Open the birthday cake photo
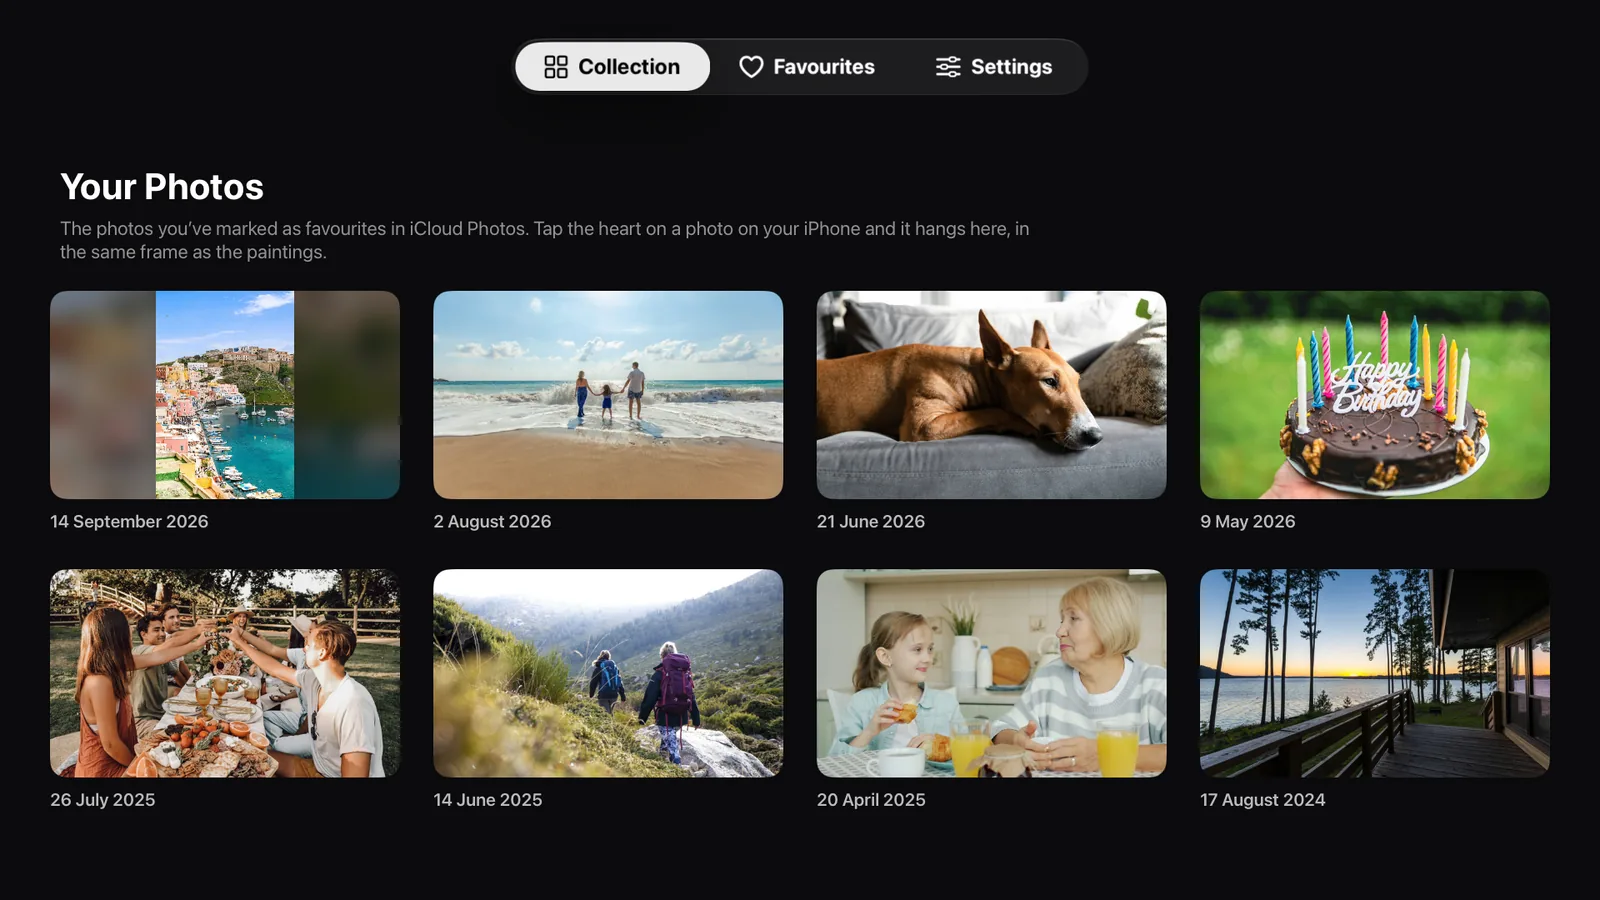The image size is (1600, 900). [1375, 395]
